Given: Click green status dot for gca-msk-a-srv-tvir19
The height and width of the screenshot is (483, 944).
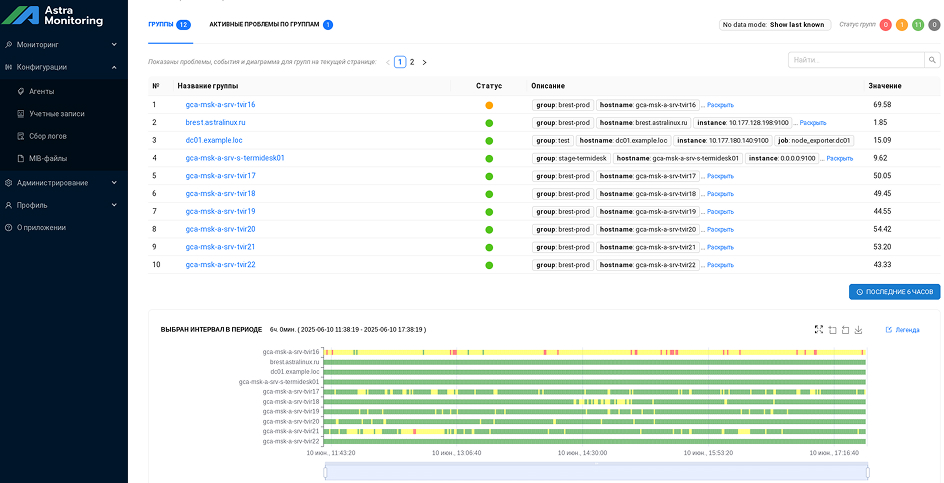Looking at the screenshot, I should pyautogui.click(x=489, y=212).
